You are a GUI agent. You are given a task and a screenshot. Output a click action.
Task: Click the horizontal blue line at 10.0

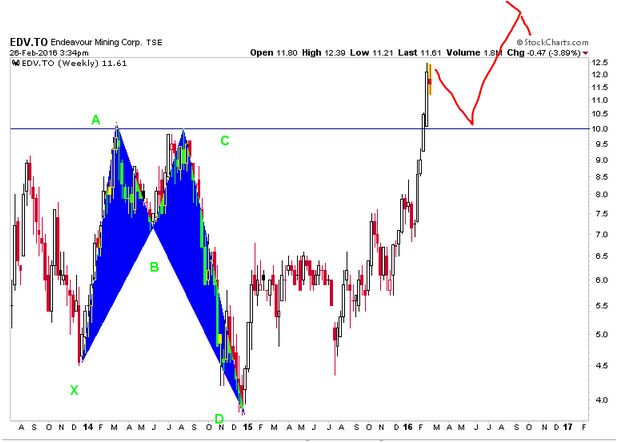[300, 129]
